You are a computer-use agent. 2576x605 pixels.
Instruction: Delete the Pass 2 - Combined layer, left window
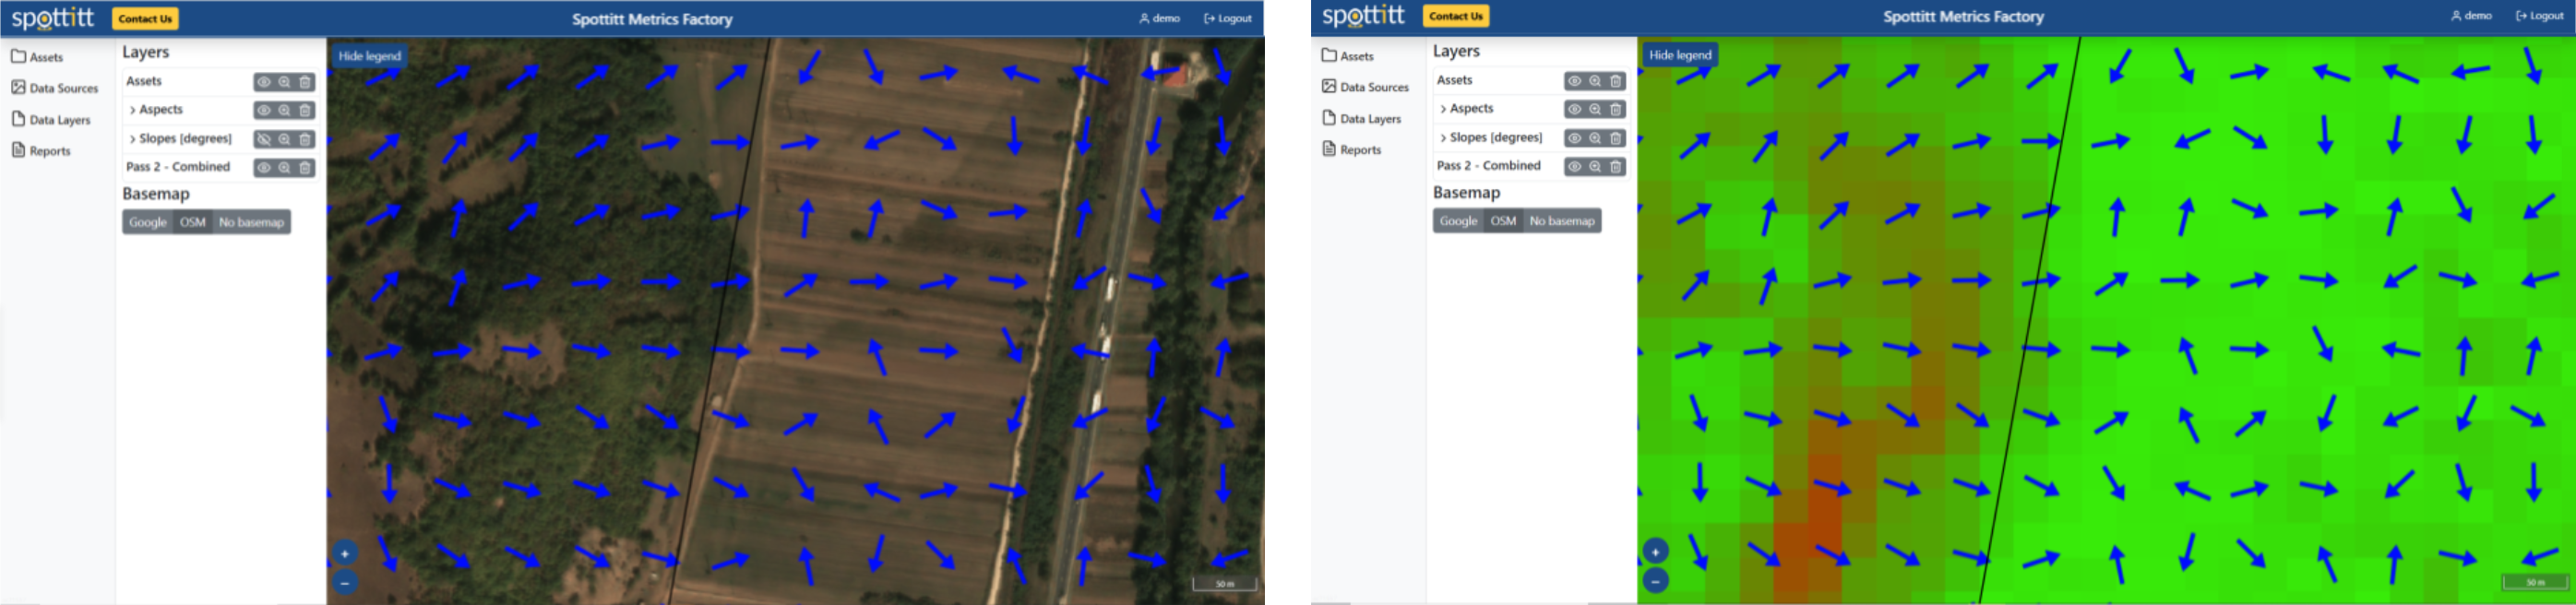point(305,168)
